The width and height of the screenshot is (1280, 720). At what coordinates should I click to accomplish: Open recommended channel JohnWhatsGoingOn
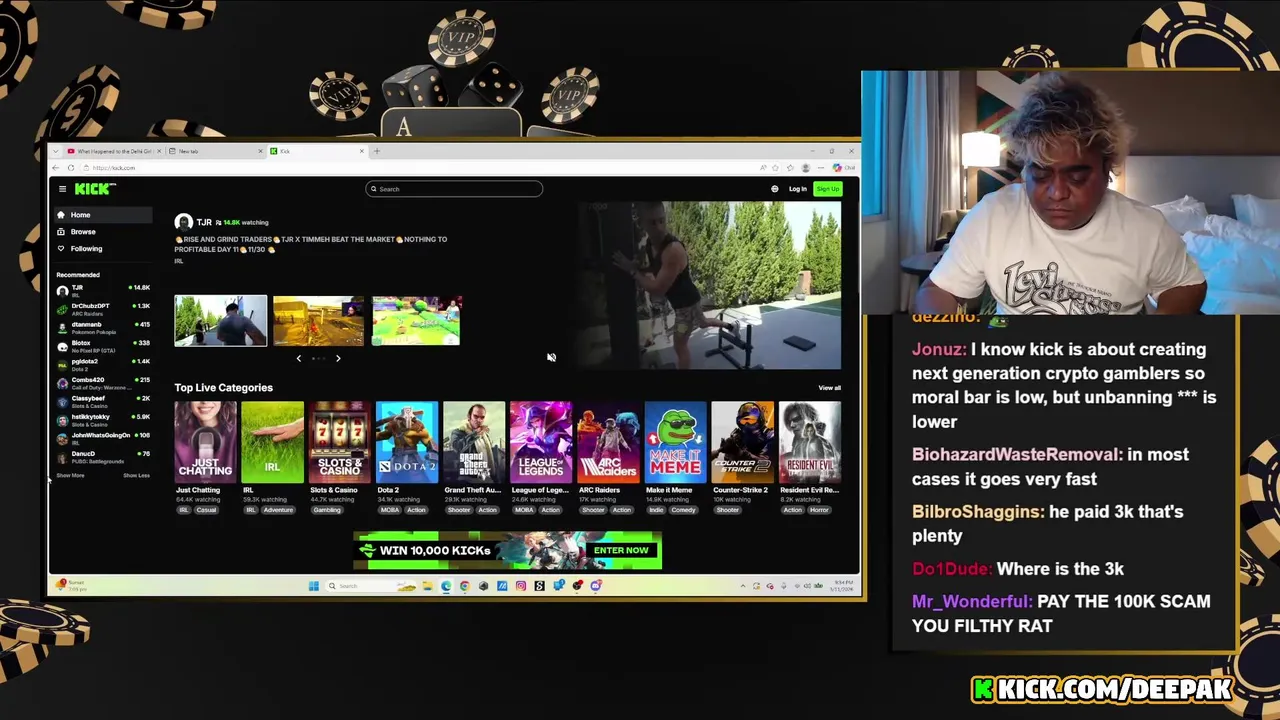pyautogui.click(x=103, y=437)
